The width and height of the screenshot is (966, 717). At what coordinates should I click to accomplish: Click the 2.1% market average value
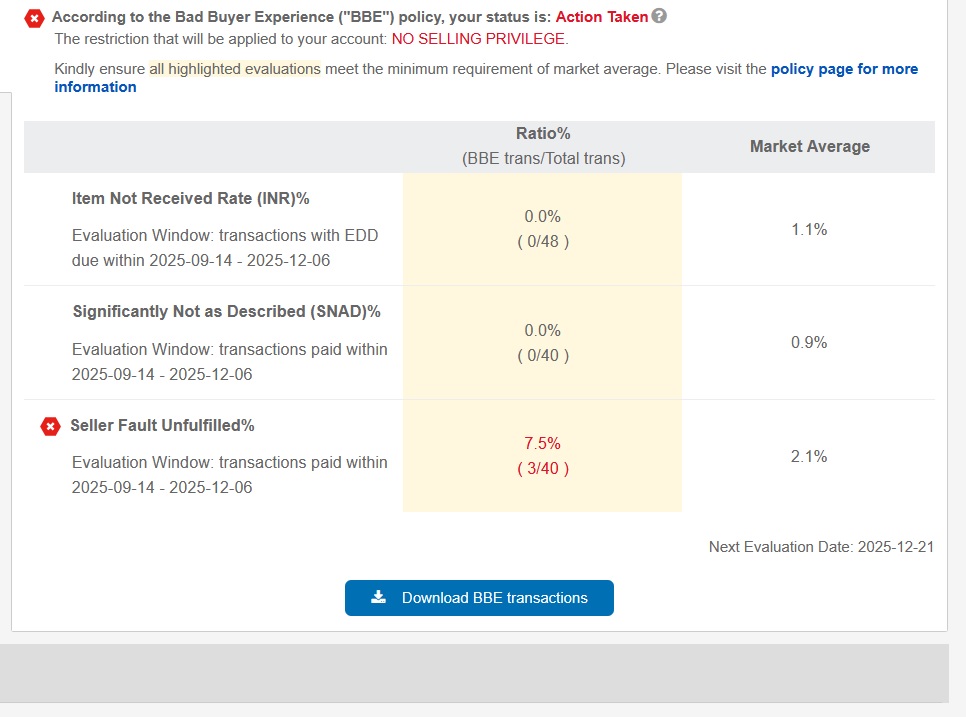point(809,456)
